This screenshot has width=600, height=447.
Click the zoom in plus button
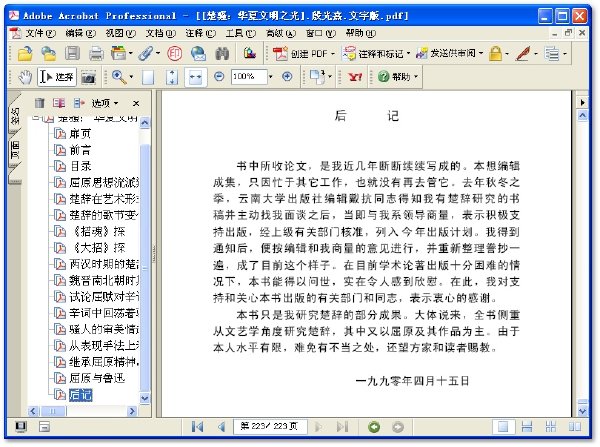tap(287, 77)
